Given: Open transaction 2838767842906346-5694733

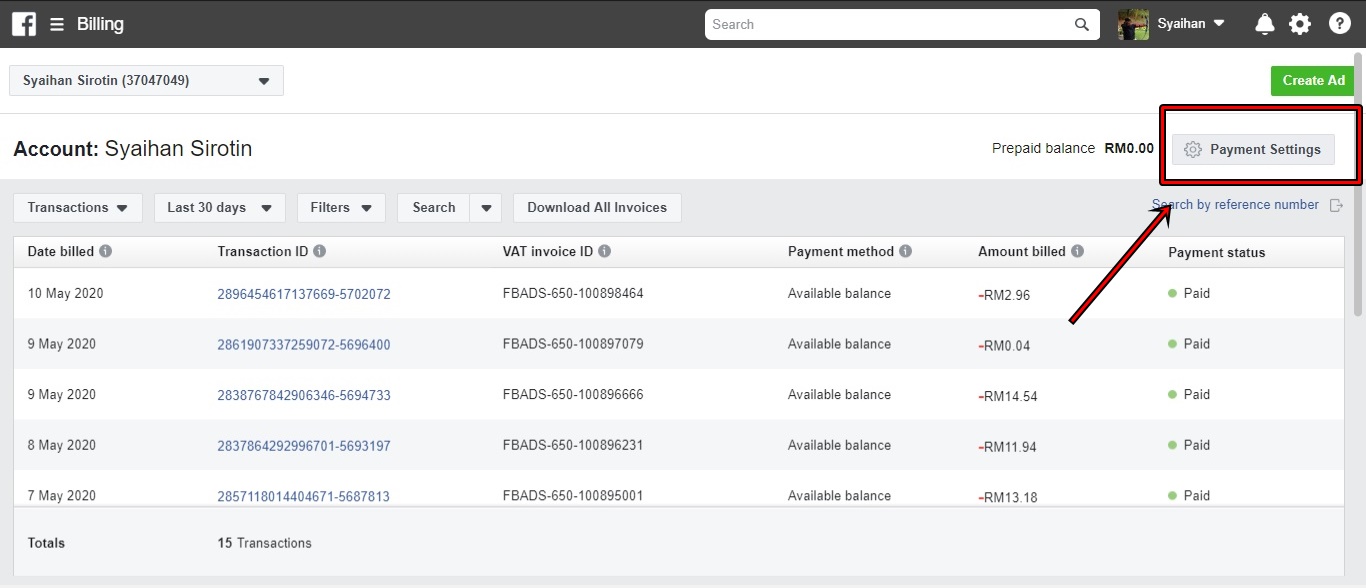Looking at the screenshot, I should pyautogui.click(x=304, y=395).
